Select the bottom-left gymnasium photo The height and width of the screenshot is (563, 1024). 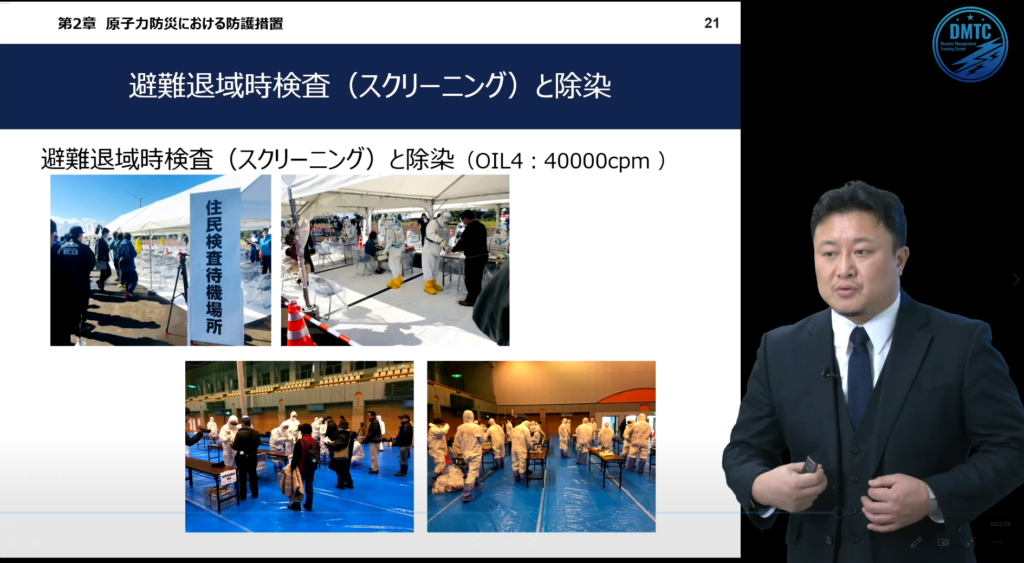299,446
